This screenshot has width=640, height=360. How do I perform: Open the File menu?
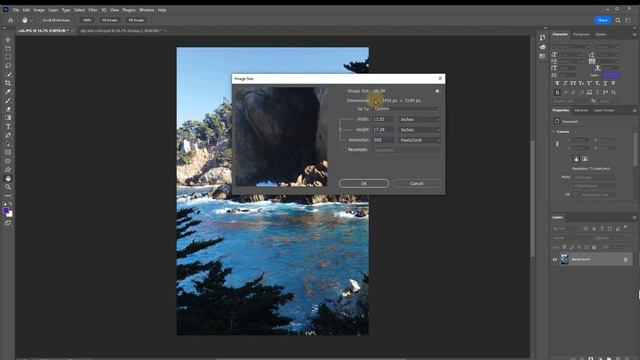(16, 10)
